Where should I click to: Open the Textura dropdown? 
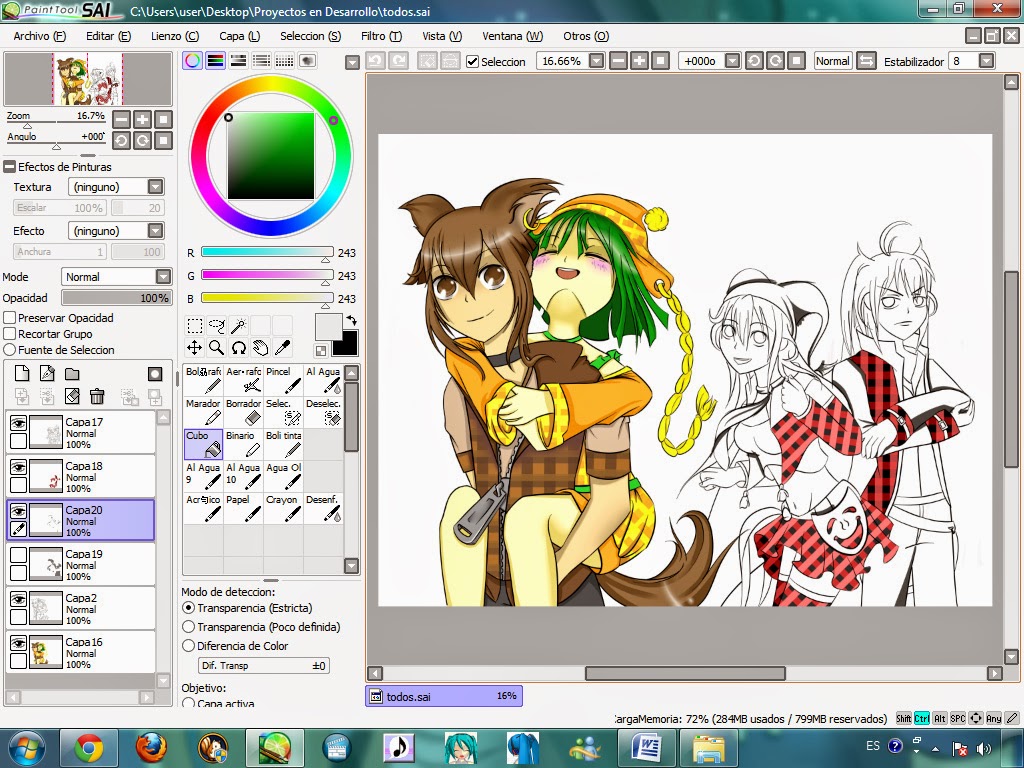point(155,187)
